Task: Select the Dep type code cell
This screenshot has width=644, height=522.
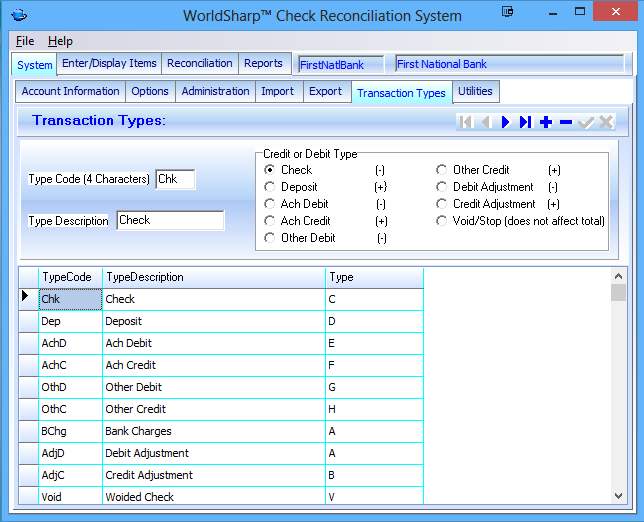Action: tap(70, 321)
